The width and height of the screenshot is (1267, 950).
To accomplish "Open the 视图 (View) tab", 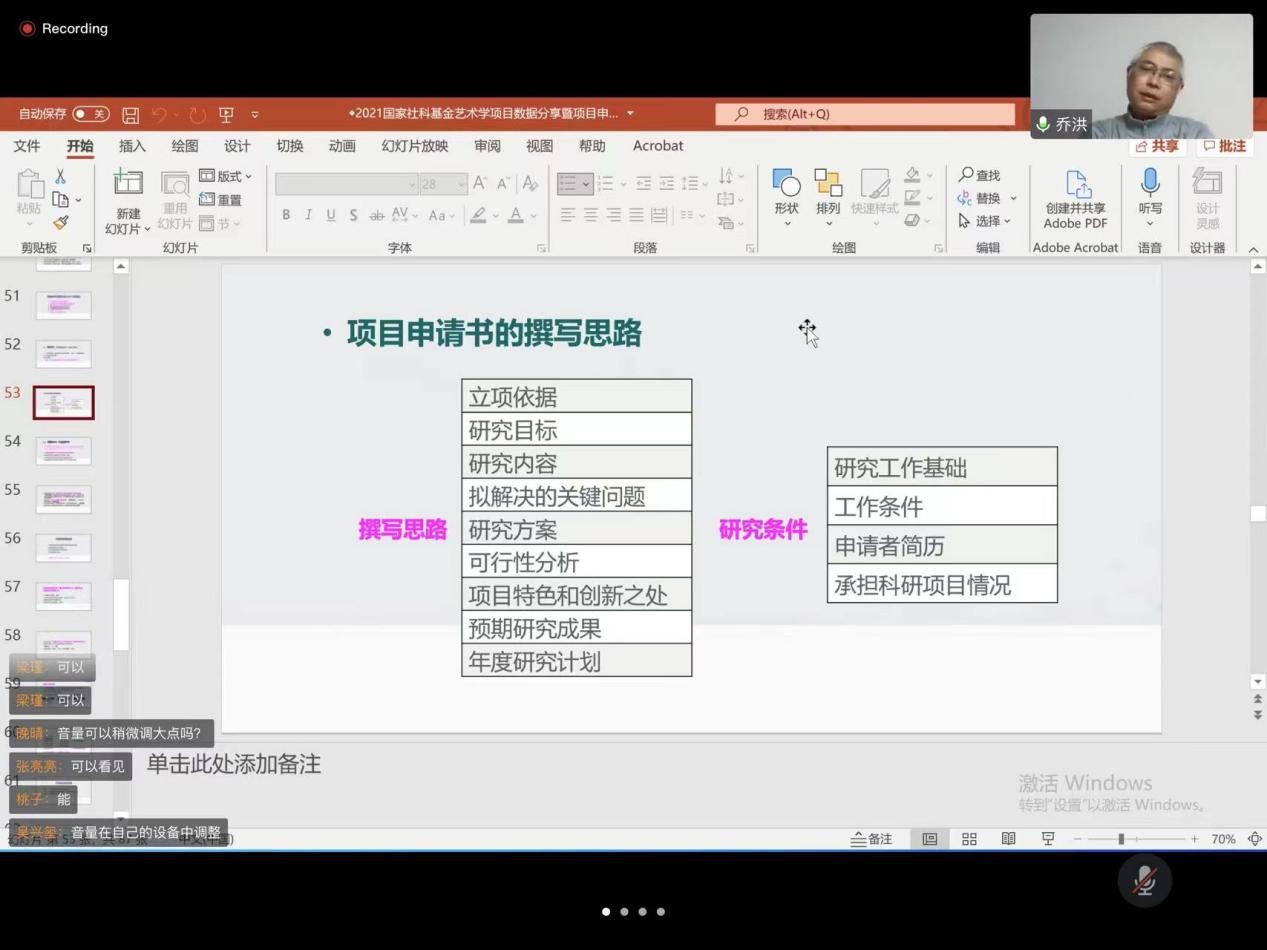I will click(x=539, y=146).
